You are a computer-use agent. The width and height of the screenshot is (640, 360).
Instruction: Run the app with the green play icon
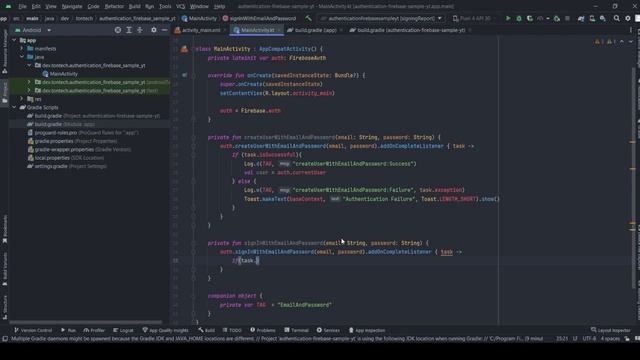click(x=508, y=18)
